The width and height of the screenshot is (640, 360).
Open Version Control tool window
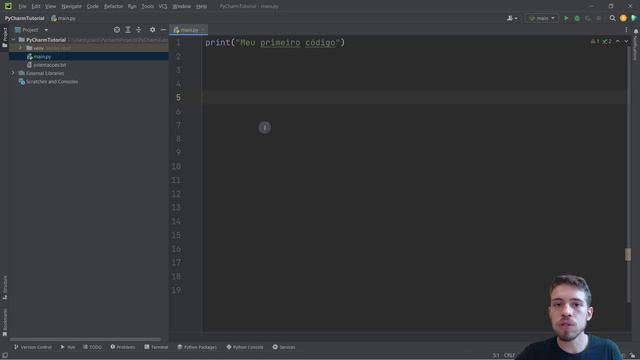click(33, 347)
